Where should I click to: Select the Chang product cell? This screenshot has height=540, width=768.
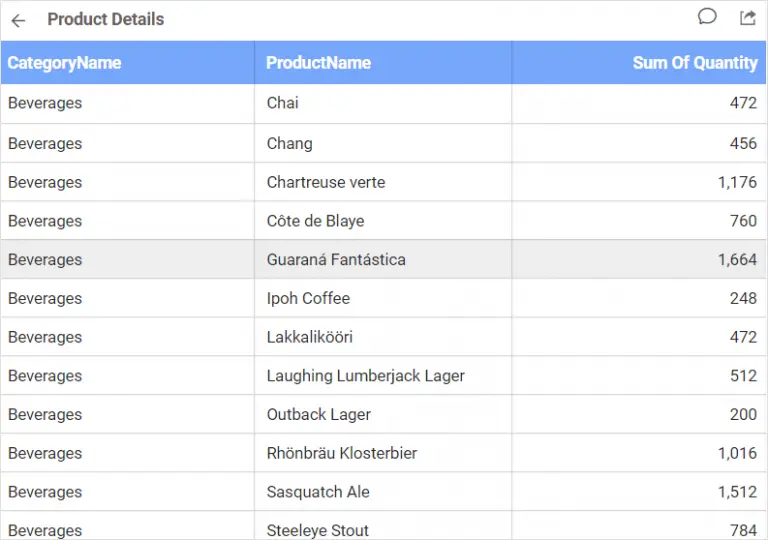tap(290, 143)
